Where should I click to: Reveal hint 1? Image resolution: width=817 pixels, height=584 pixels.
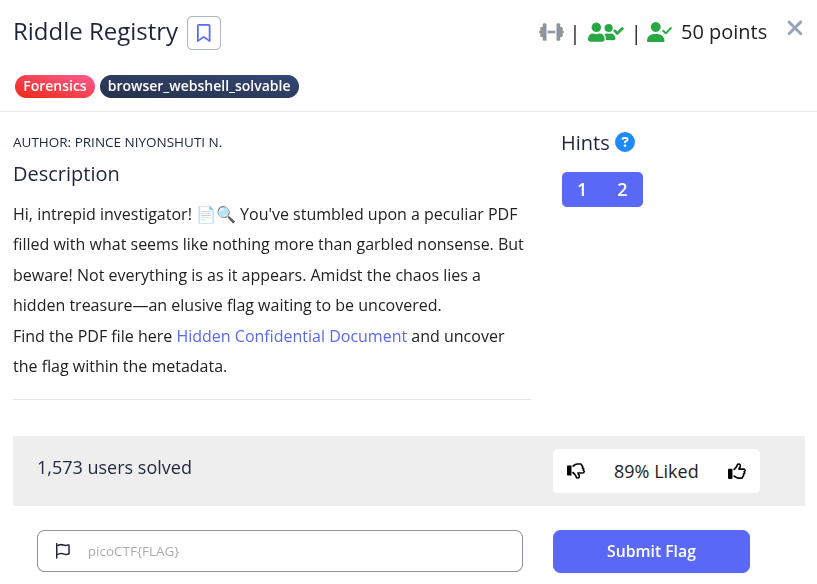582,190
